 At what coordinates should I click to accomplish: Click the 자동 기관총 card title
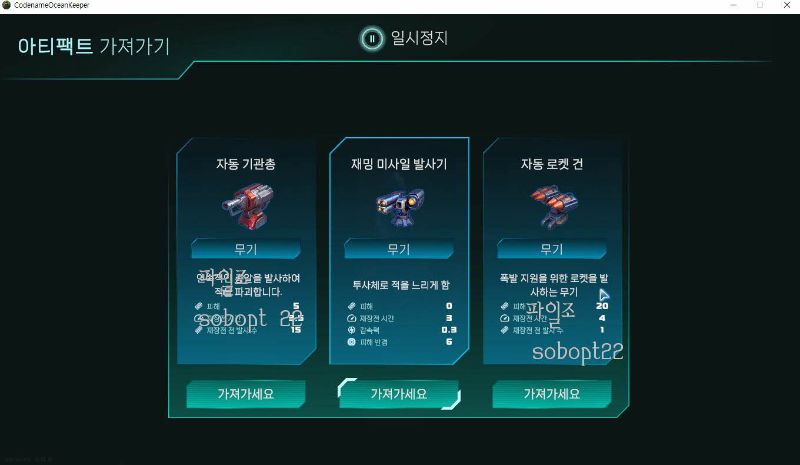(x=245, y=164)
